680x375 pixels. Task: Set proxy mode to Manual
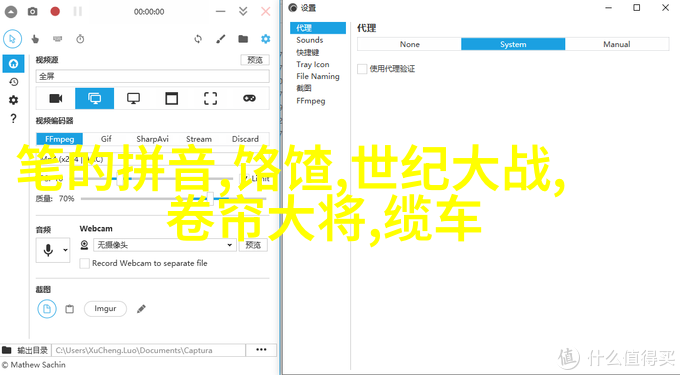tap(617, 44)
